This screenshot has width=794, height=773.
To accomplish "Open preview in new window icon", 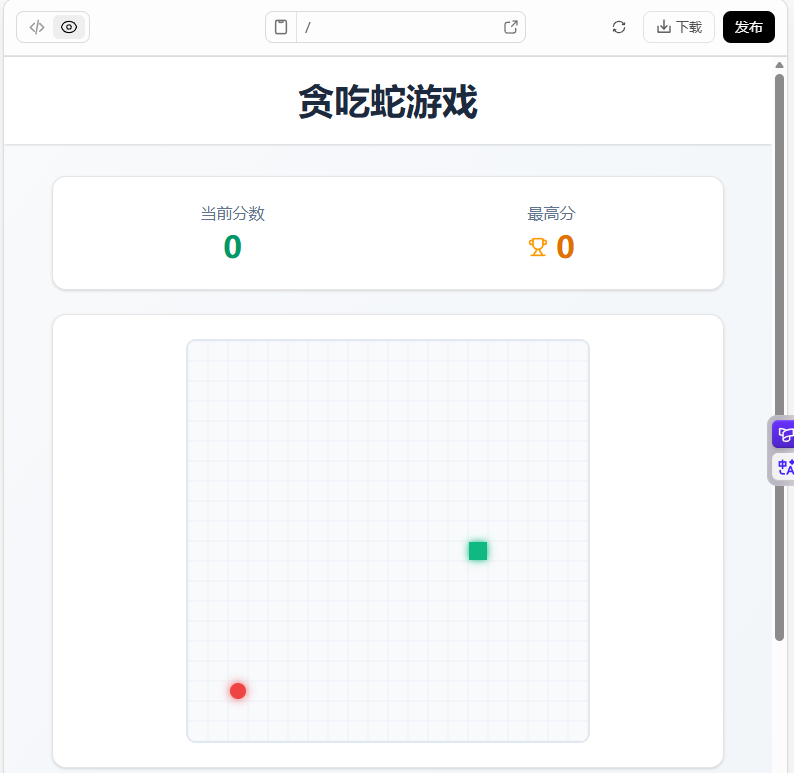I will click(x=511, y=27).
